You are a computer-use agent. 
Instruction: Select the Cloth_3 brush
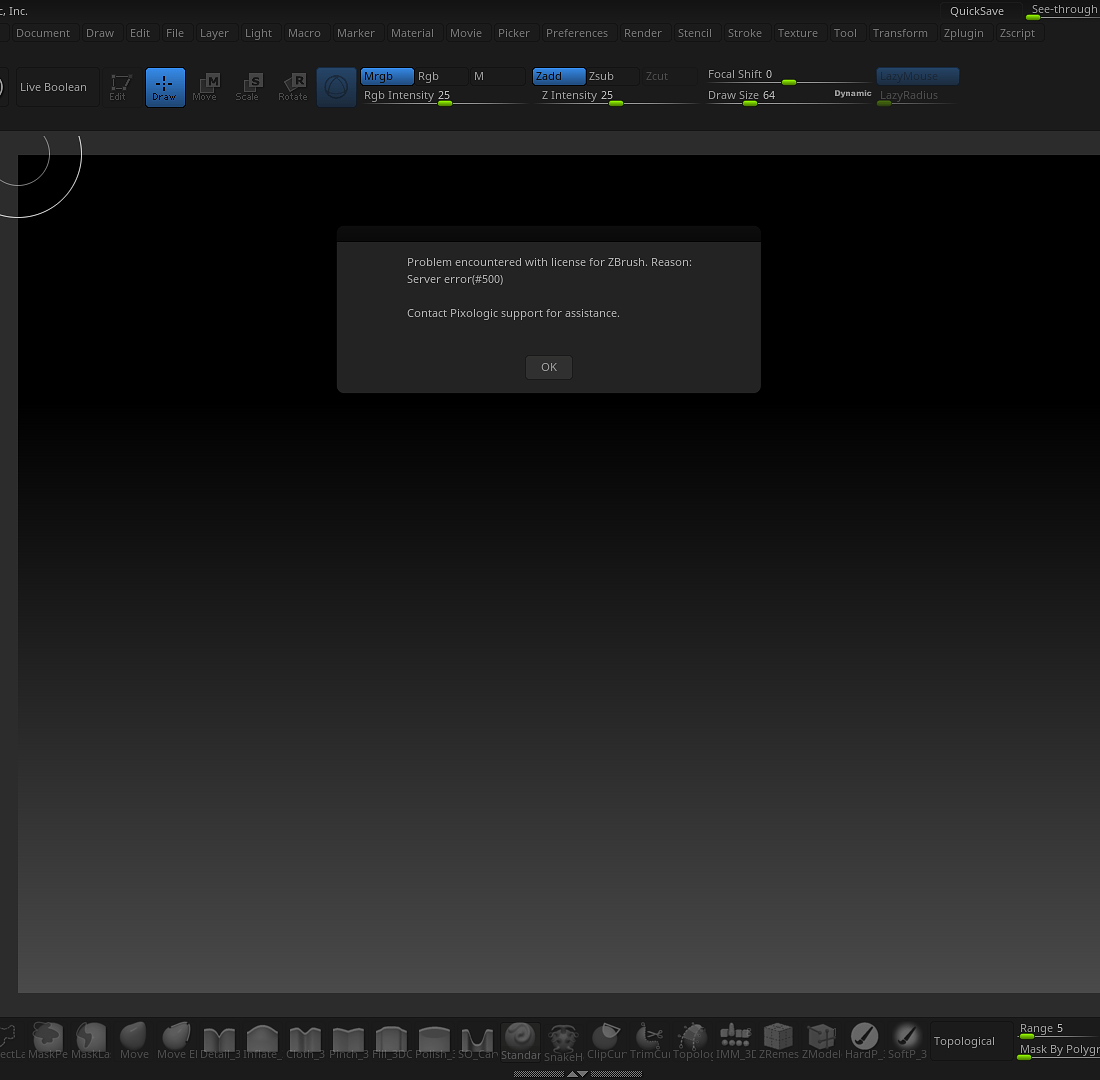click(305, 1040)
